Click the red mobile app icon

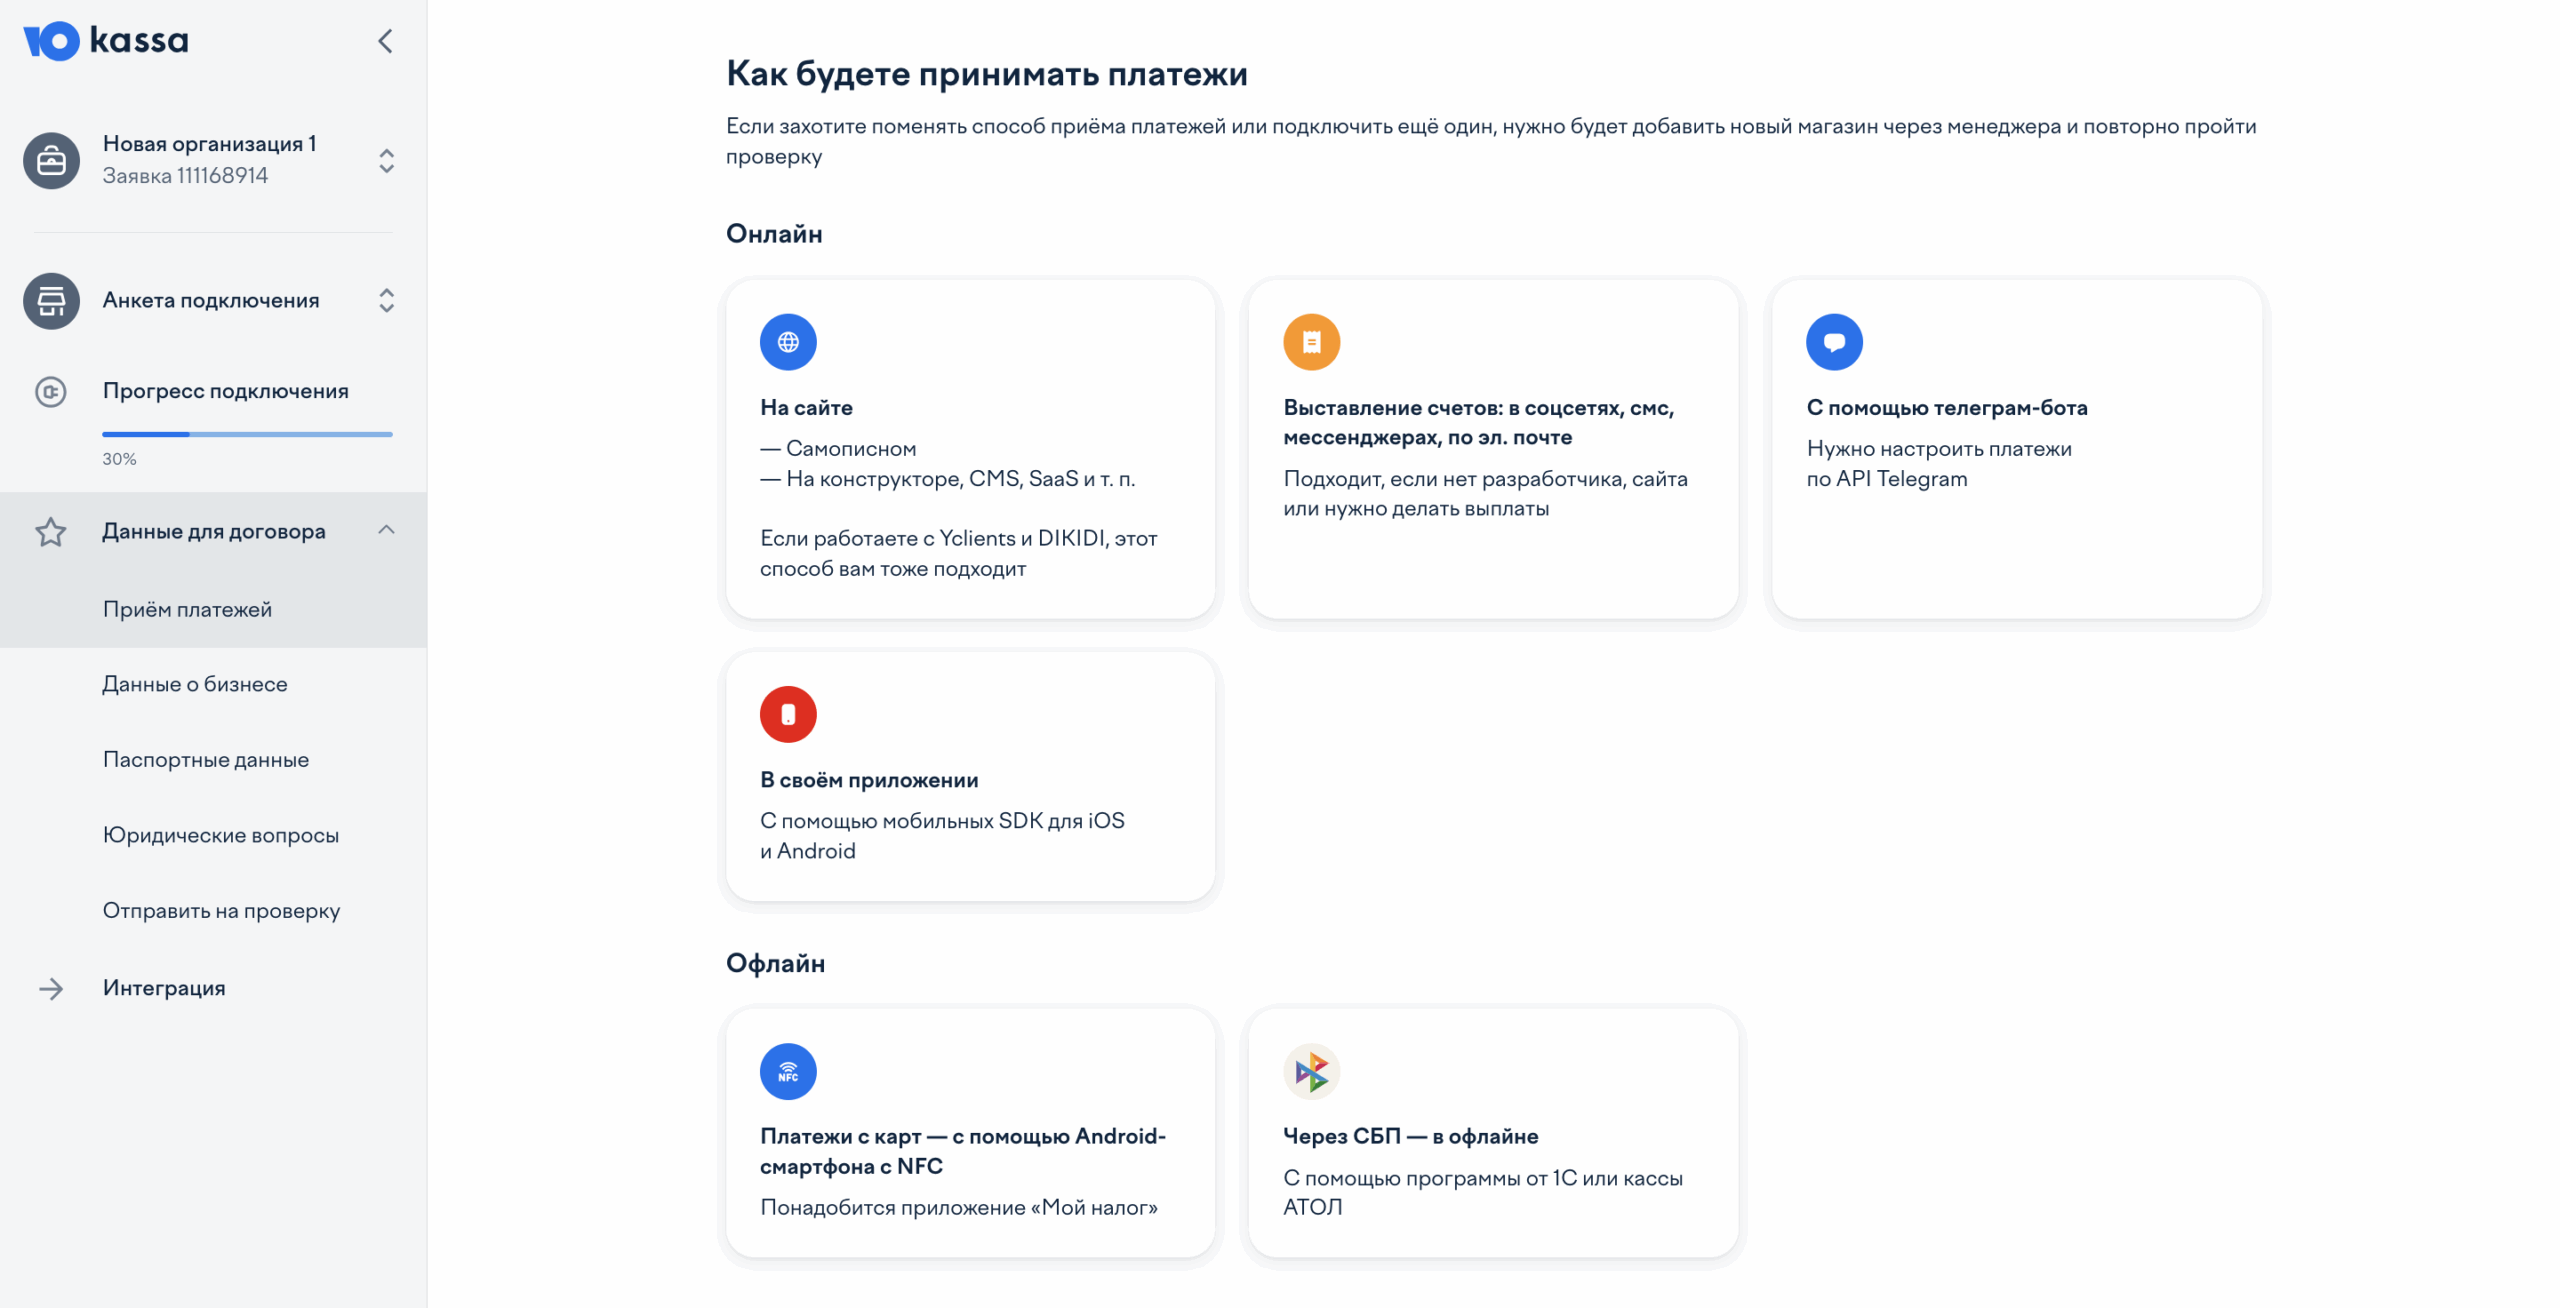point(788,714)
